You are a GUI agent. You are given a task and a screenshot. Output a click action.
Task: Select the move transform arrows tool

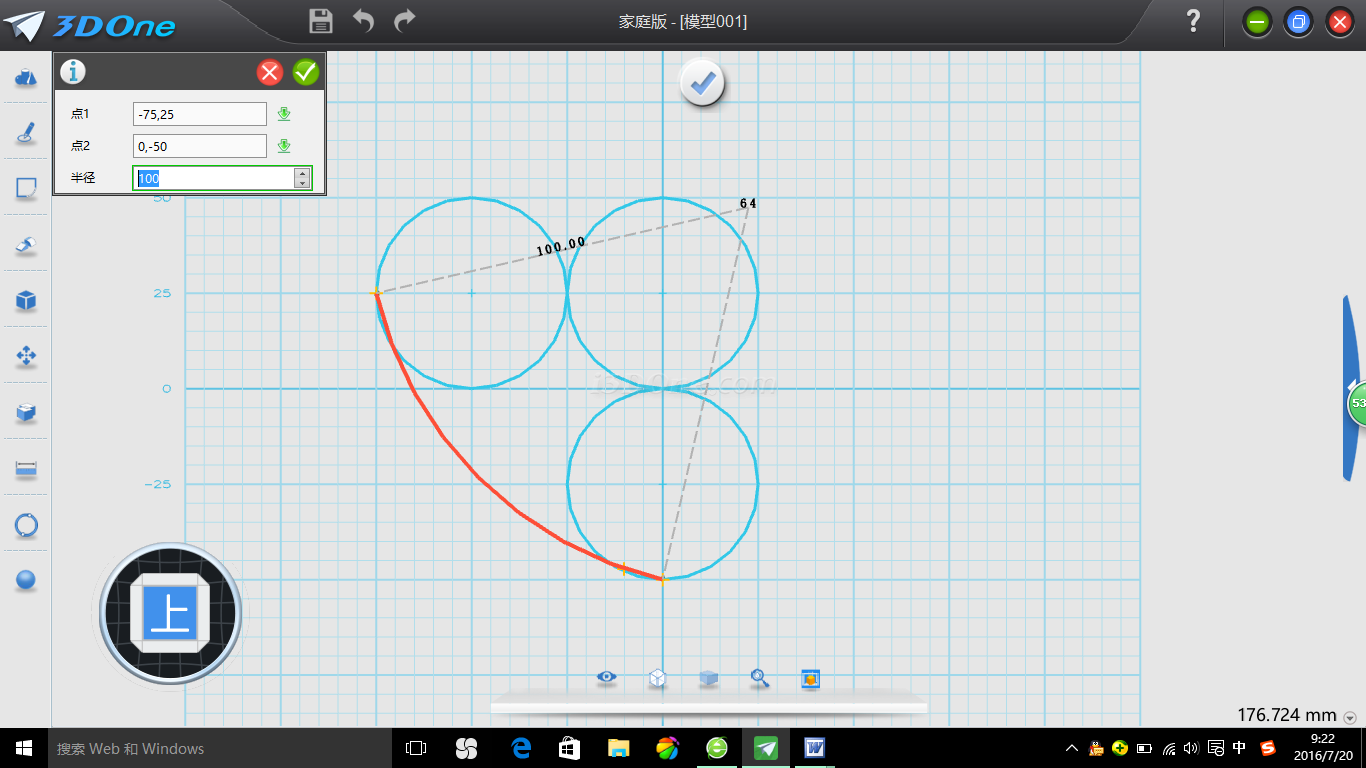pyautogui.click(x=26, y=355)
